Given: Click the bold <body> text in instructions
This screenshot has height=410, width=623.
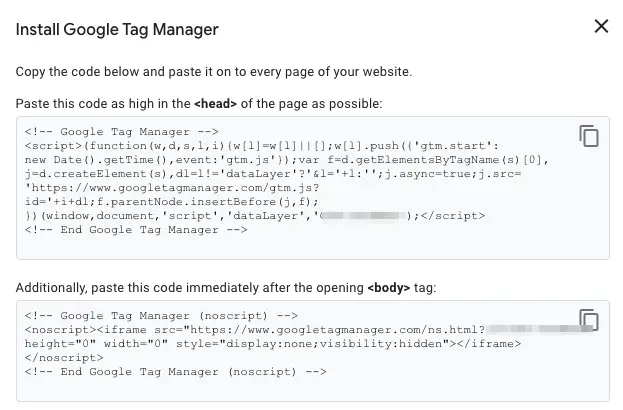Looking at the screenshot, I should (x=389, y=288).
